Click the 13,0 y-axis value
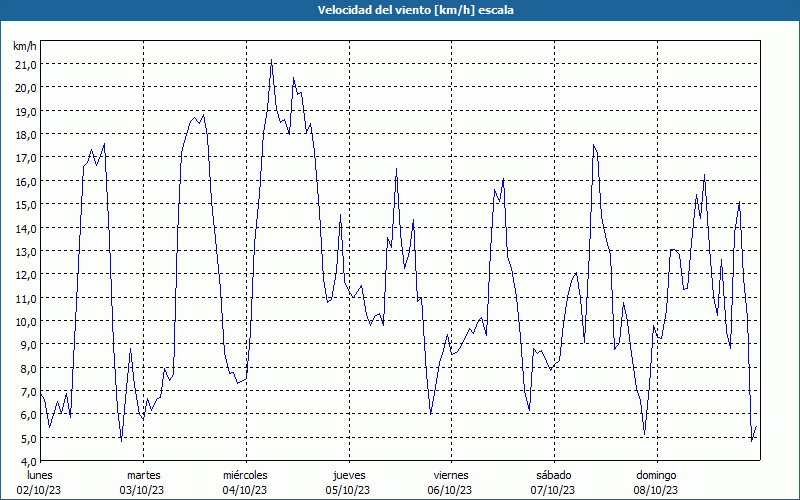800x500 pixels. (x=26, y=252)
